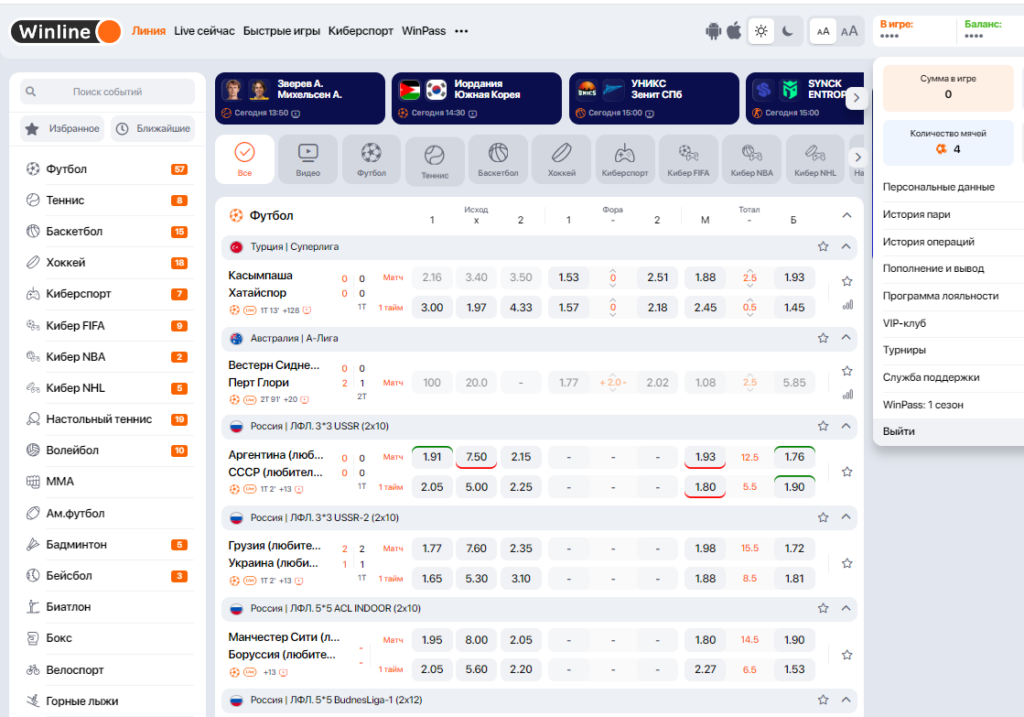Switch to dark theme moon icon

click(x=788, y=31)
